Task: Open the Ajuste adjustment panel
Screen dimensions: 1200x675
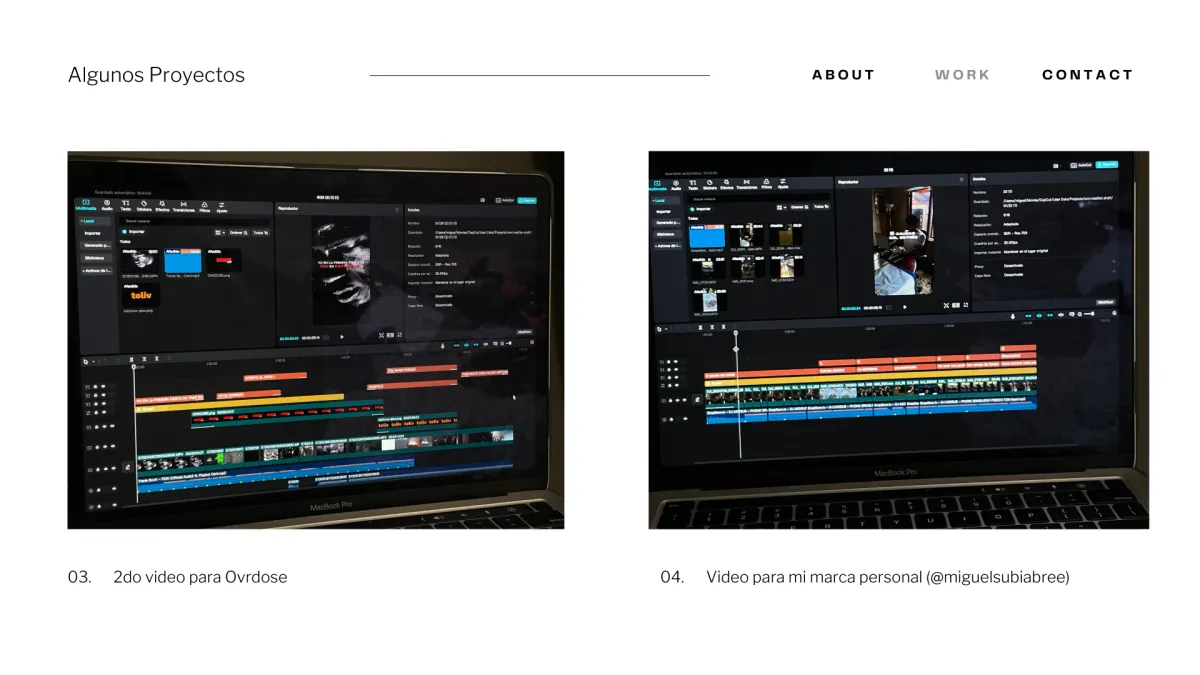Action: [x=221, y=206]
